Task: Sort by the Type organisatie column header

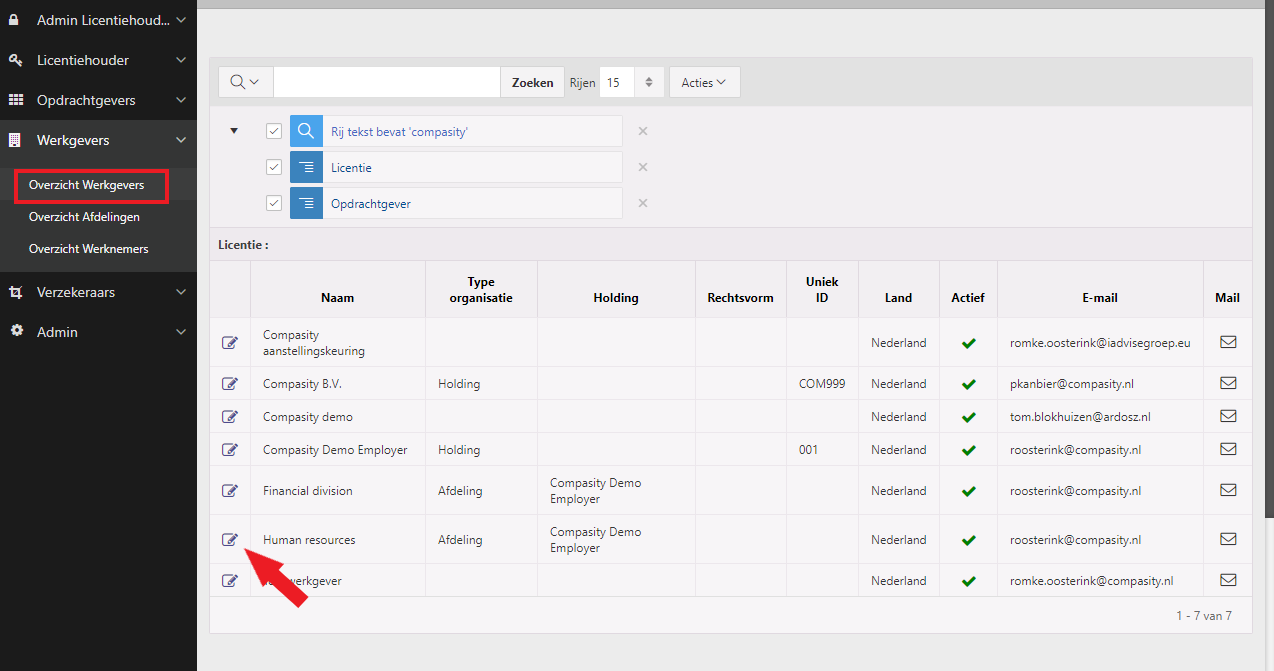Action: 481,290
